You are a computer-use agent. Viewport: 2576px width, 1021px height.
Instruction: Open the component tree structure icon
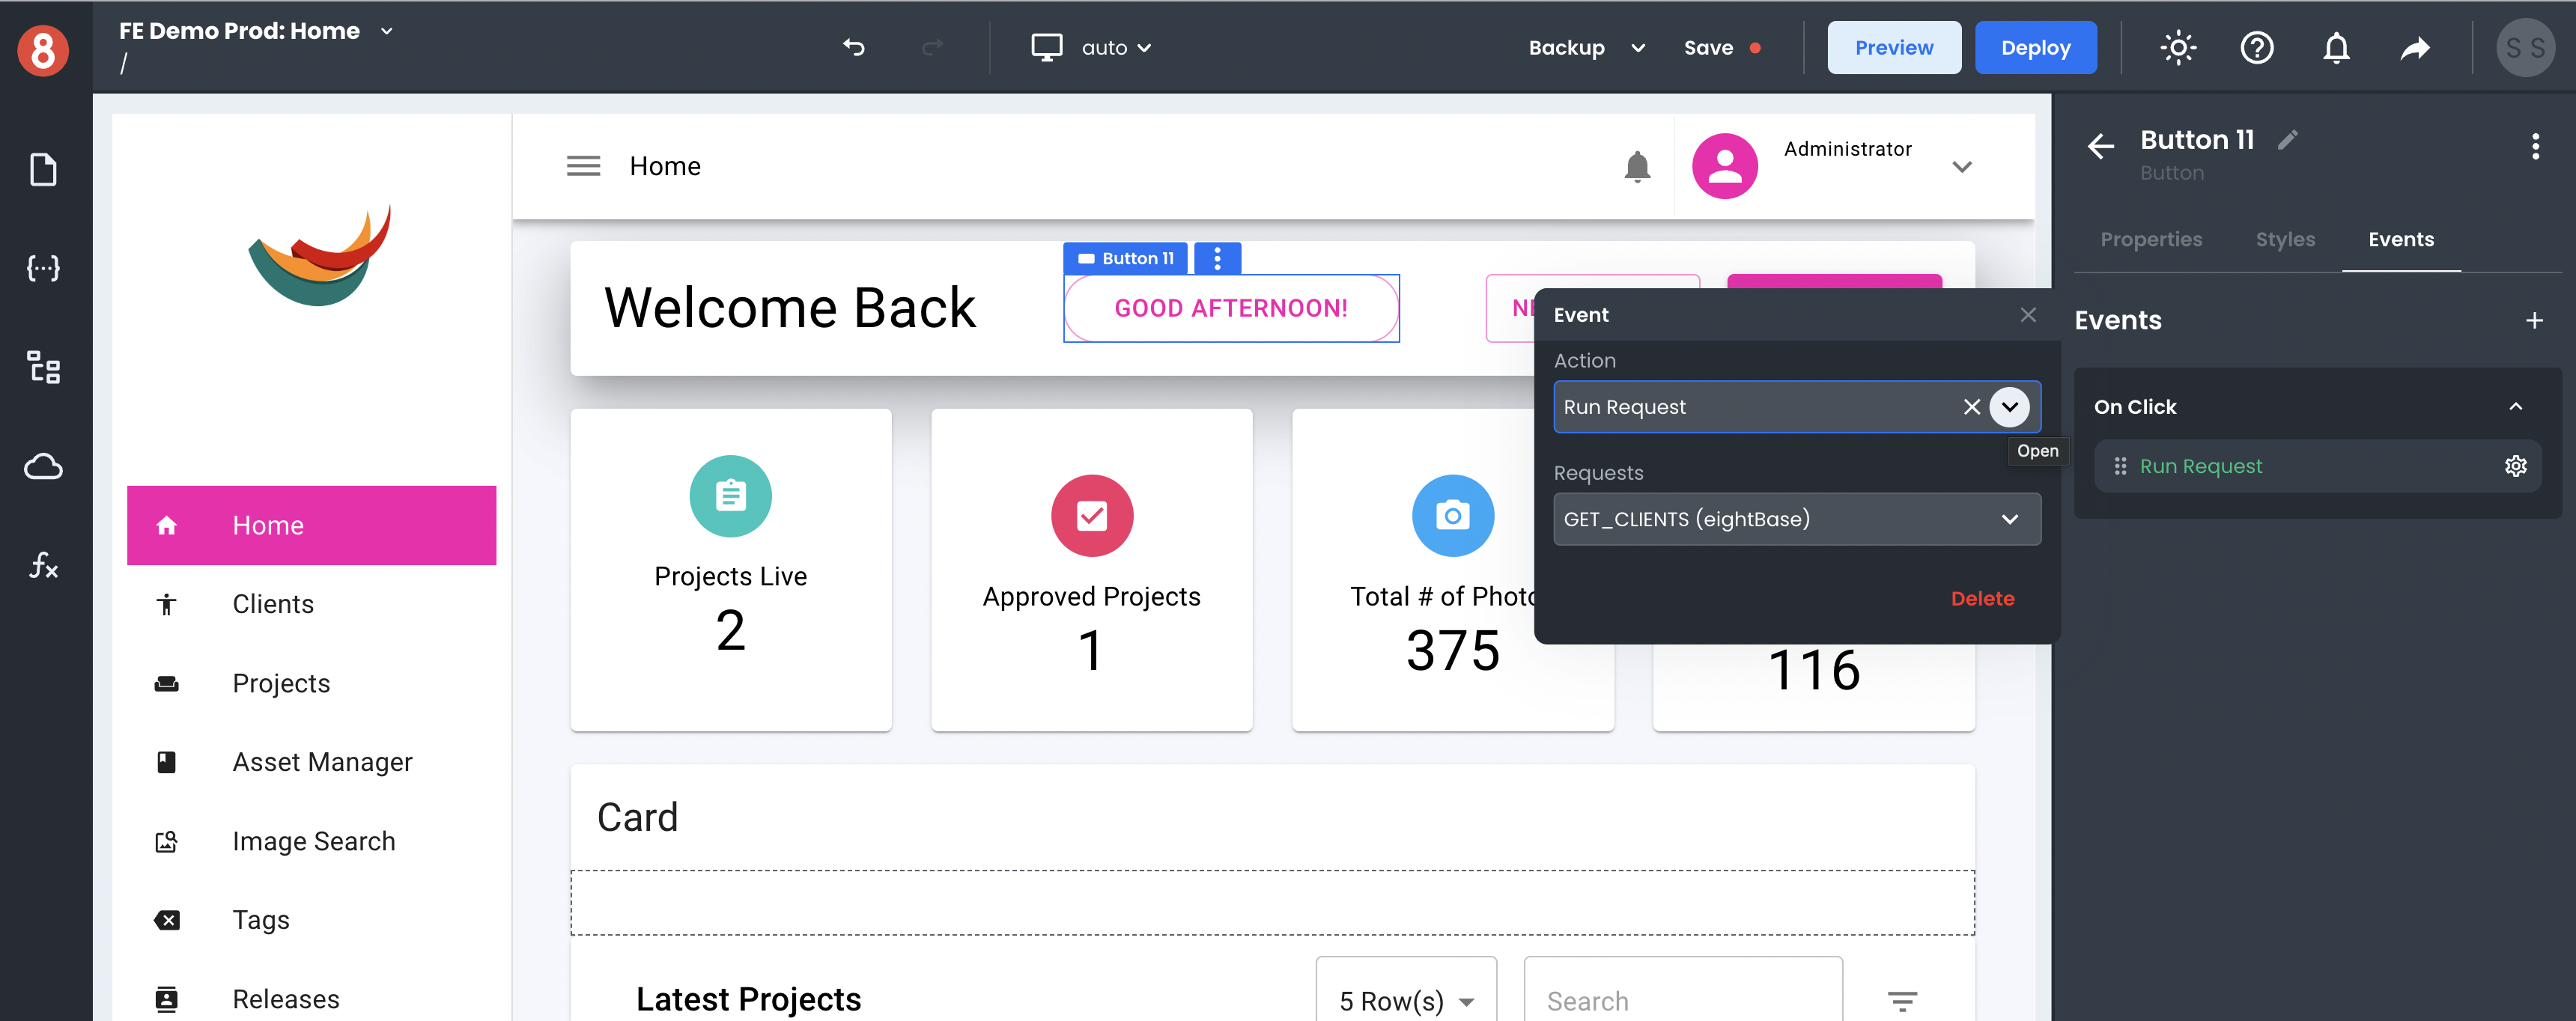click(x=43, y=367)
